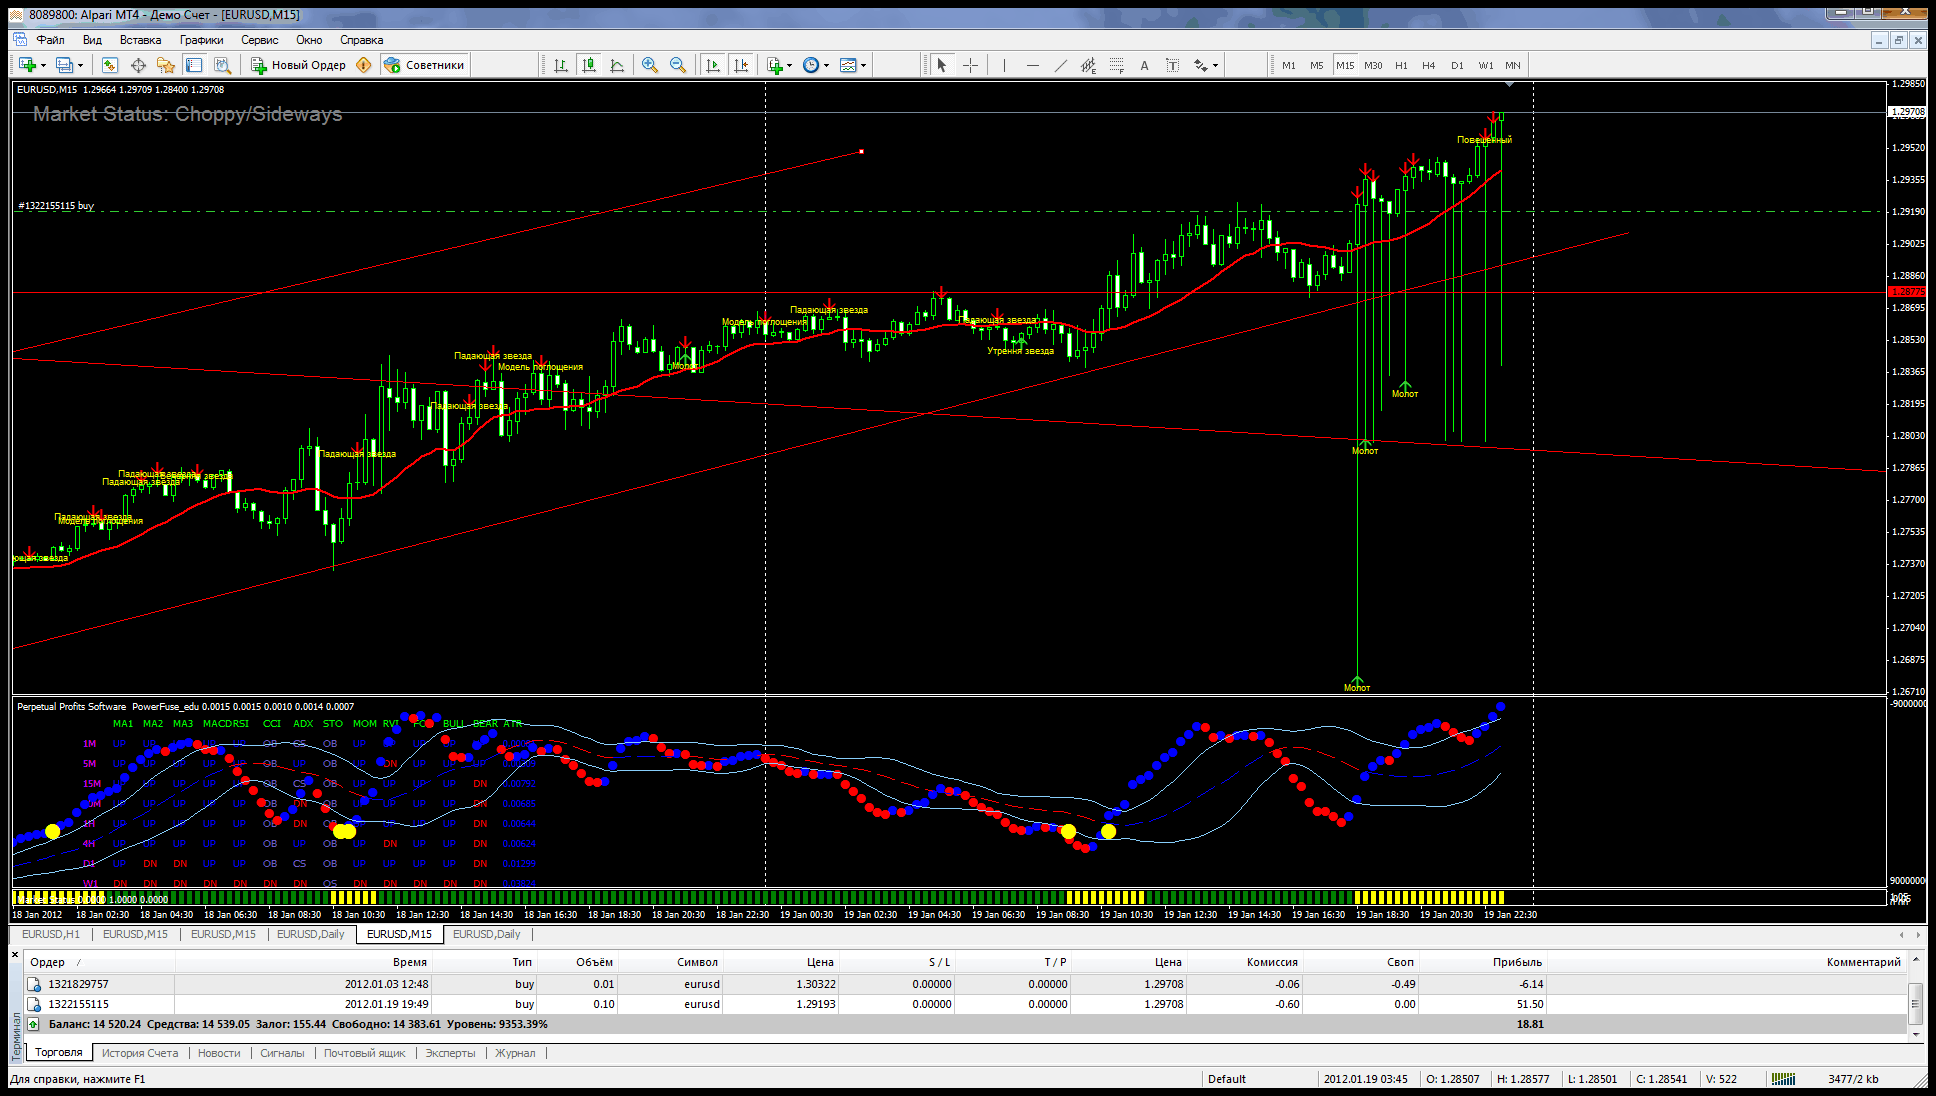The image size is (1936, 1096).
Task: Open the Periodicity clock dropdown arrow
Action: coord(826,66)
